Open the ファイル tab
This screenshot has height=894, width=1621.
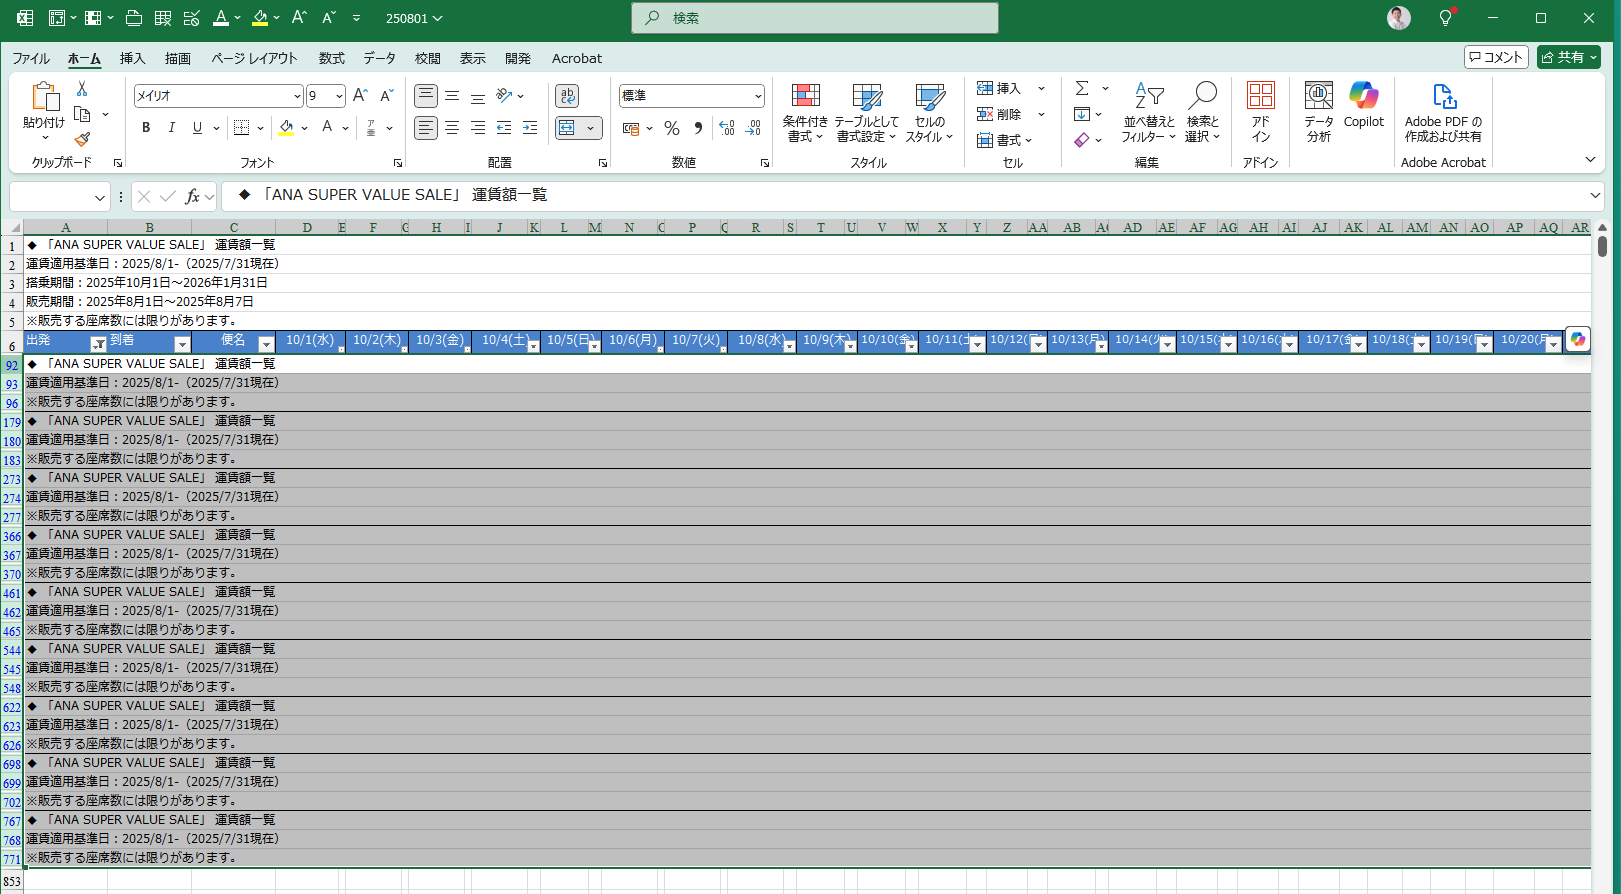click(x=31, y=58)
